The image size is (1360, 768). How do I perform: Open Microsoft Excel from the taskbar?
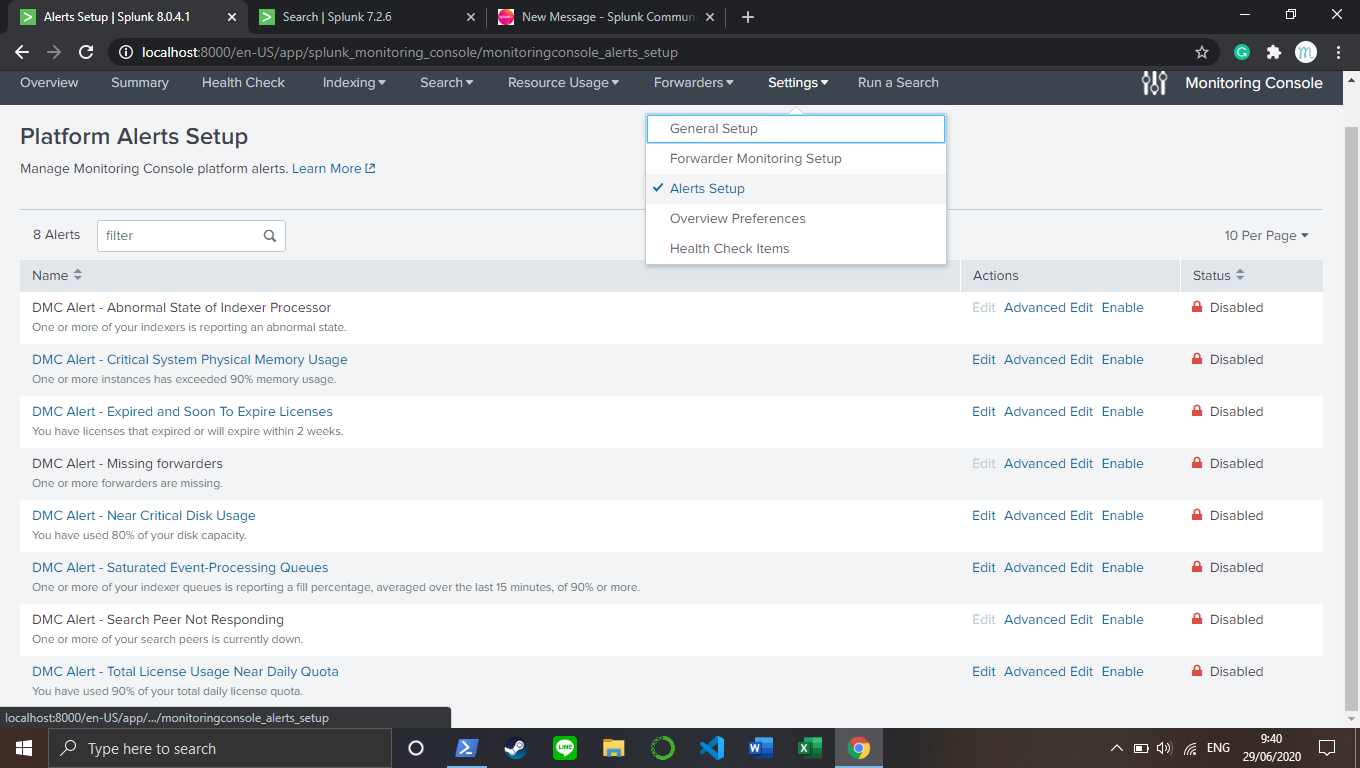[x=810, y=748]
